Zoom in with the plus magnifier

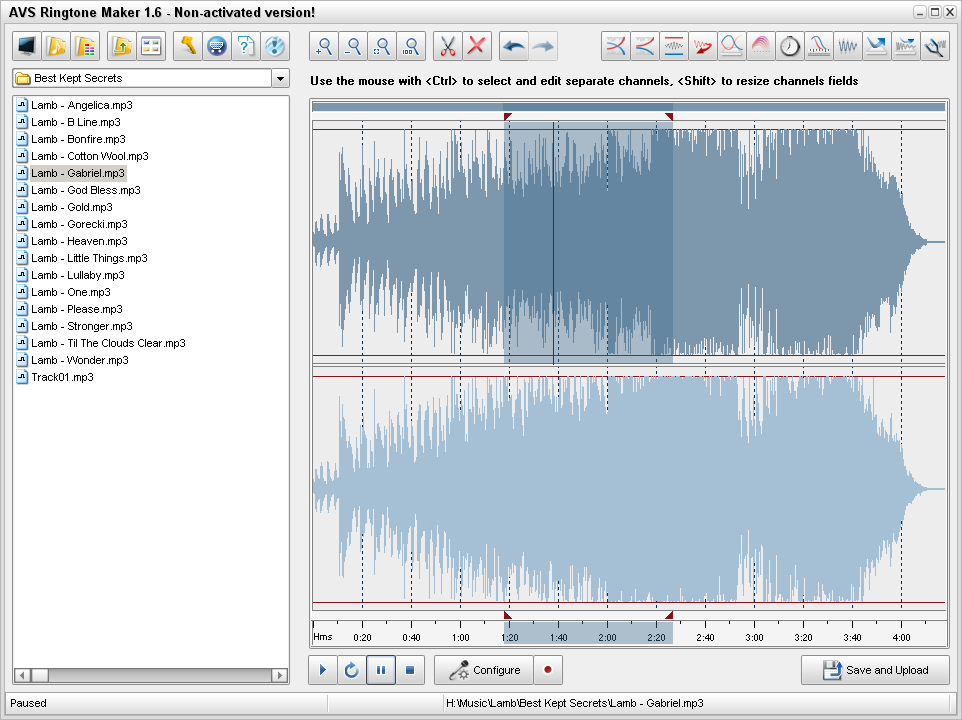[323, 46]
